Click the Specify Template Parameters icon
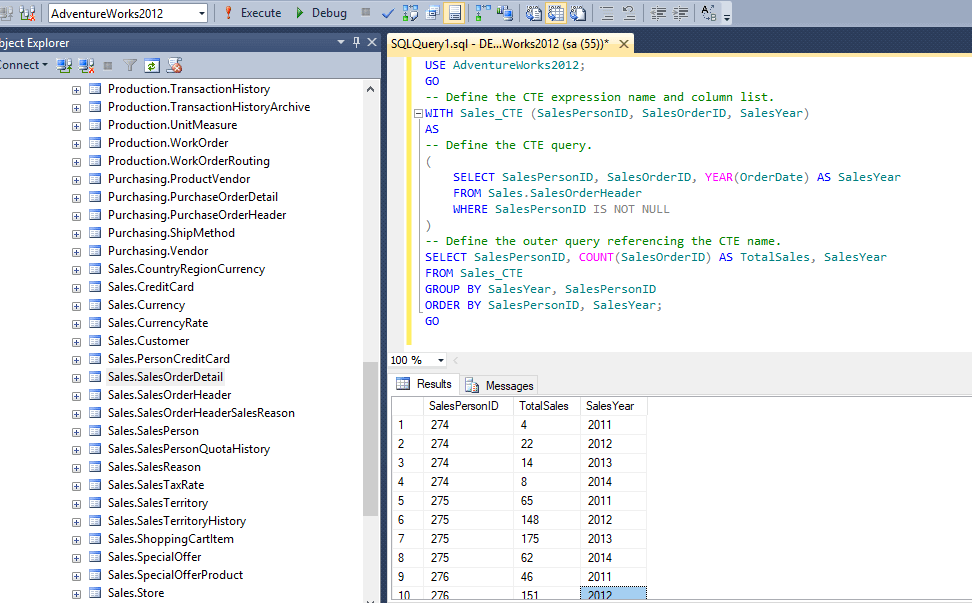Viewport: 972px width, 603px height. [x=708, y=13]
